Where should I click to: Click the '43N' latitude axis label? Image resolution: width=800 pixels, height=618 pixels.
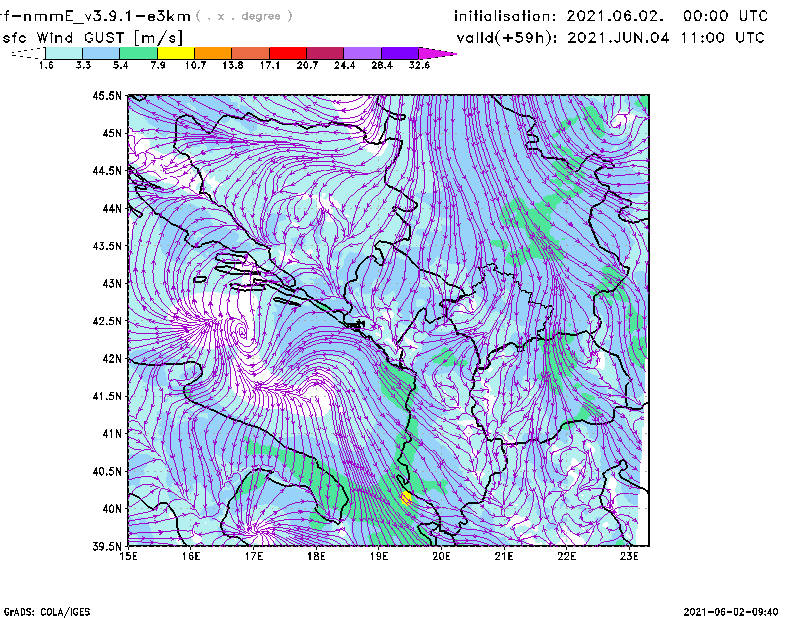pyautogui.click(x=112, y=283)
